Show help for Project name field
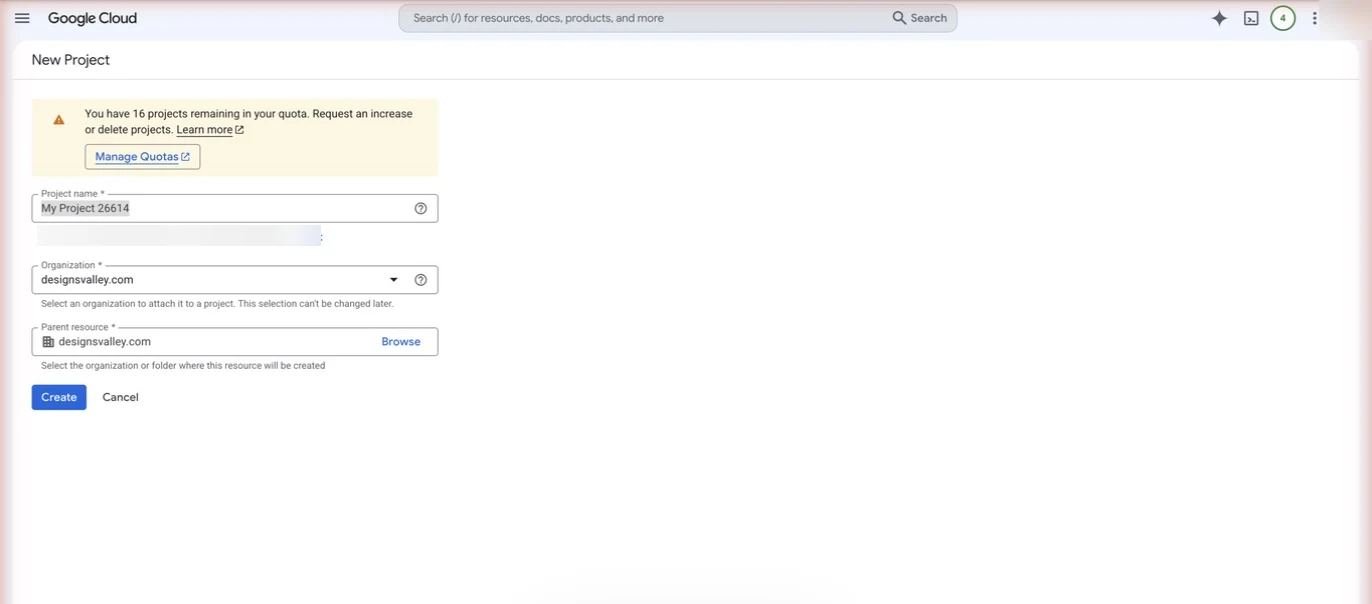This screenshot has height=604, width=1372. click(x=421, y=208)
